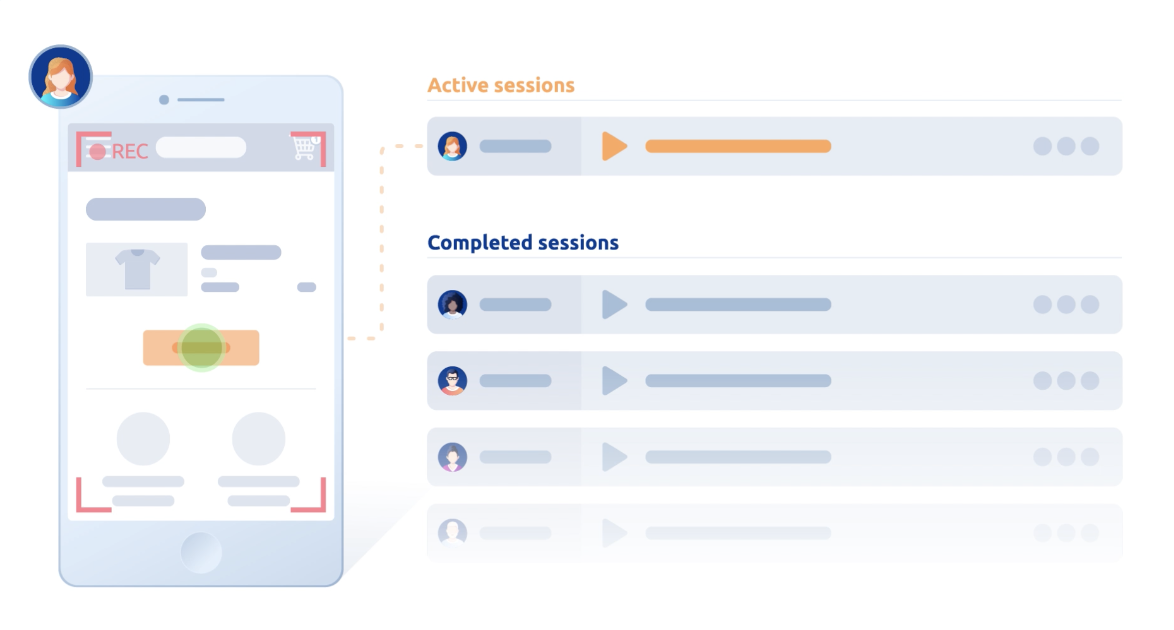Open the three-dot menu for active session

click(x=1066, y=146)
